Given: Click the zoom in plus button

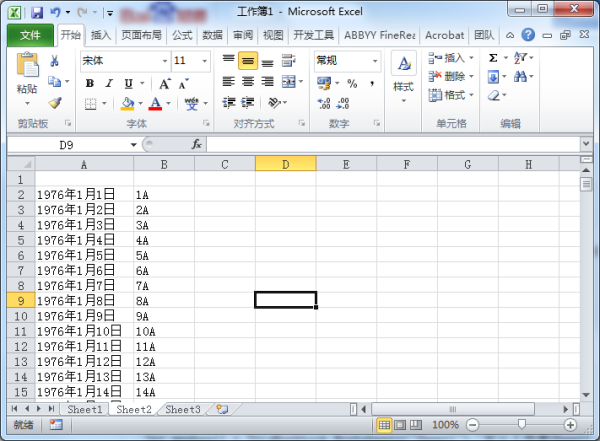Looking at the screenshot, I should [570, 425].
